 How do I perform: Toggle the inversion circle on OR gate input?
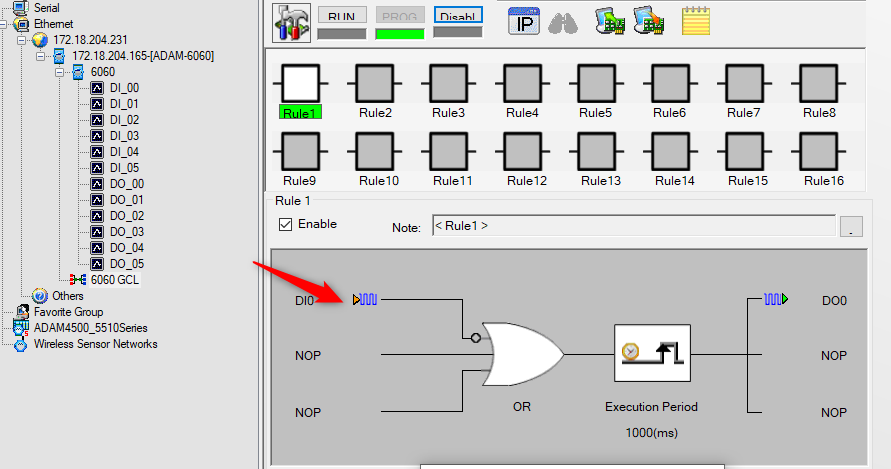[476, 338]
